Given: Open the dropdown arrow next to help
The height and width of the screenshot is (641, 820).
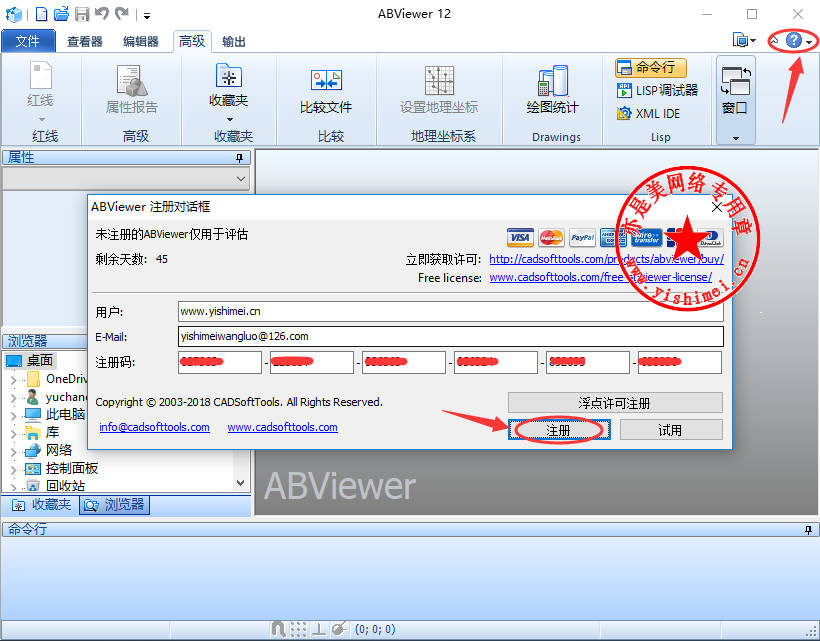Looking at the screenshot, I should pyautogui.click(x=809, y=42).
